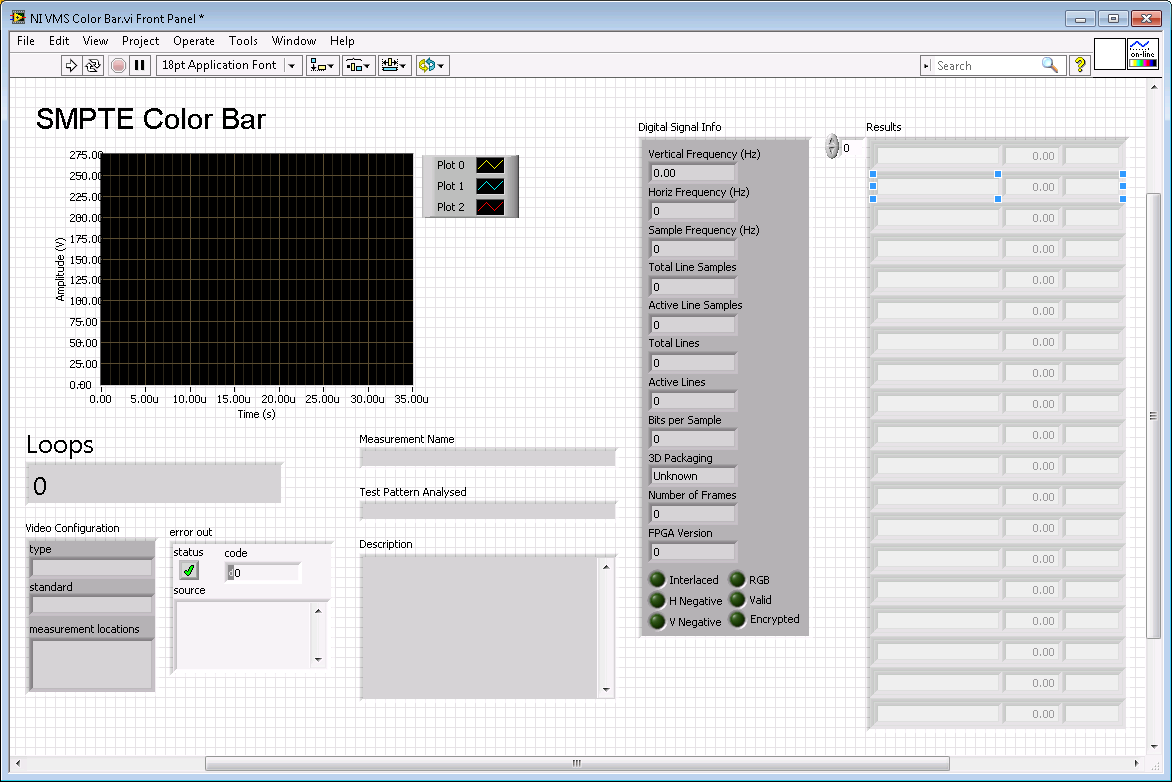Click the Time (s) axis label
The image size is (1172, 782).
pos(256,414)
